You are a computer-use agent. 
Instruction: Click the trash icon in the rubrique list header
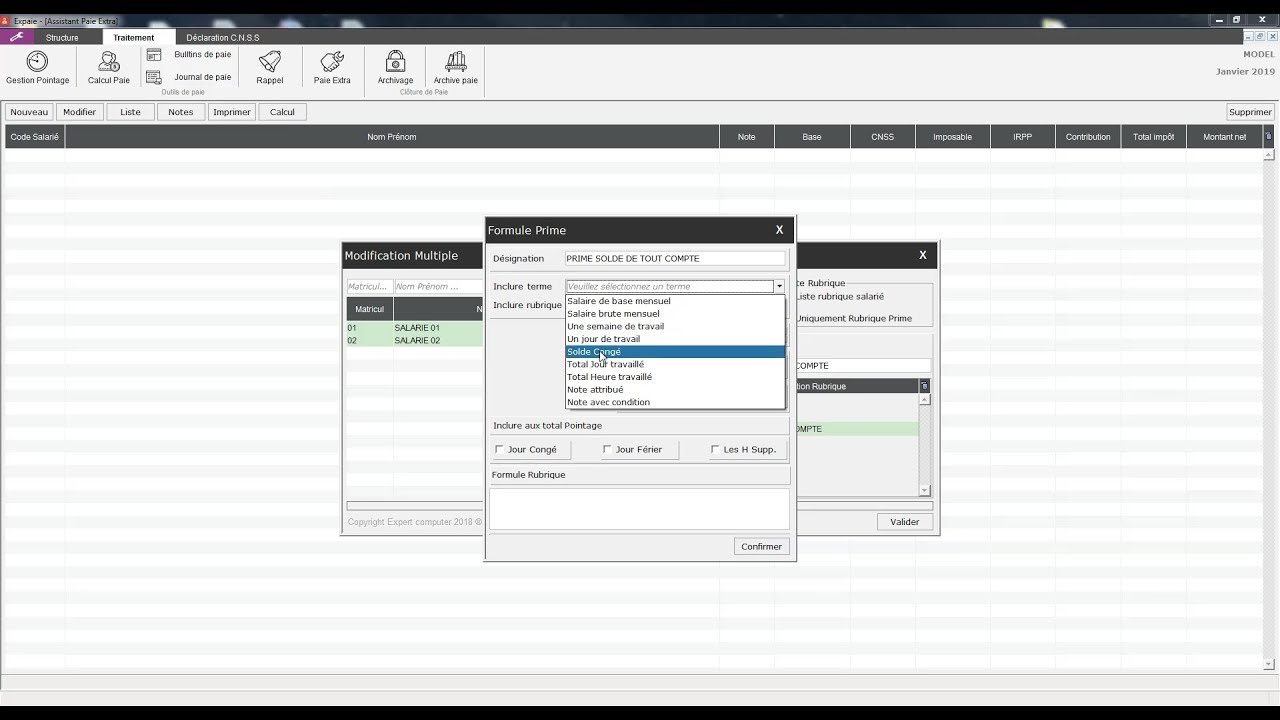pos(924,386)
